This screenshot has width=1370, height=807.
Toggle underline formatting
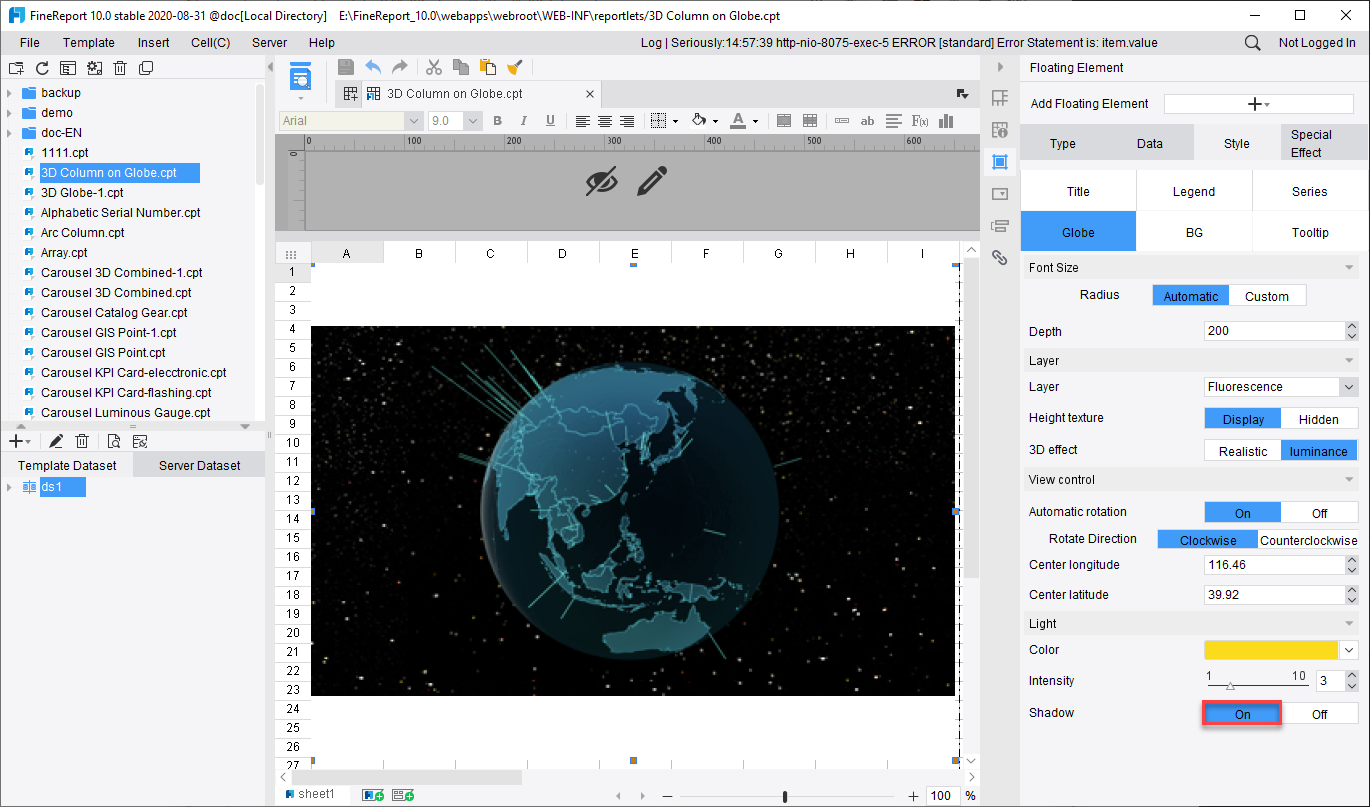(550, 121)
